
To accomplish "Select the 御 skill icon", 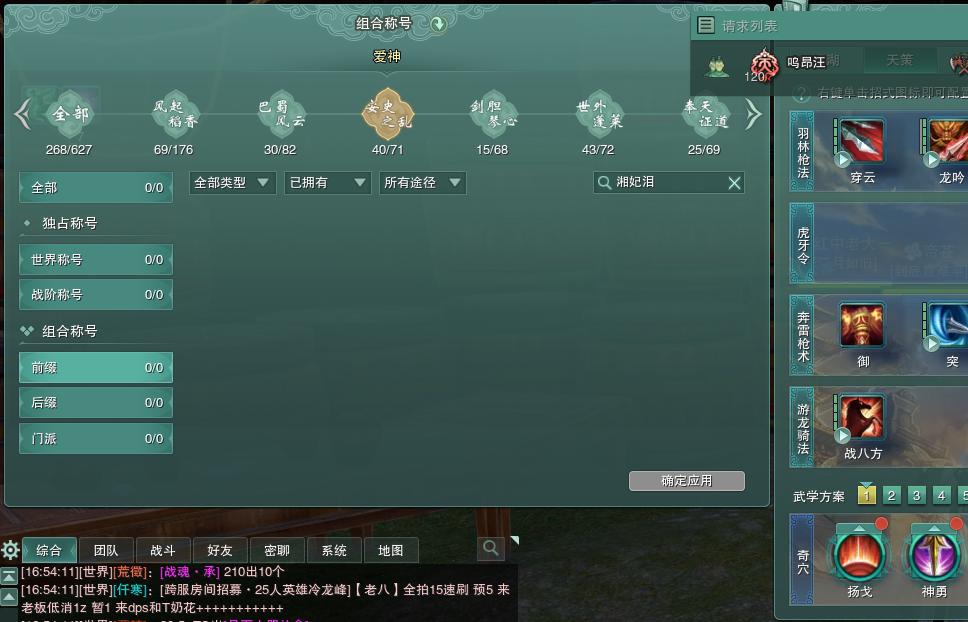I will (862, 325).
